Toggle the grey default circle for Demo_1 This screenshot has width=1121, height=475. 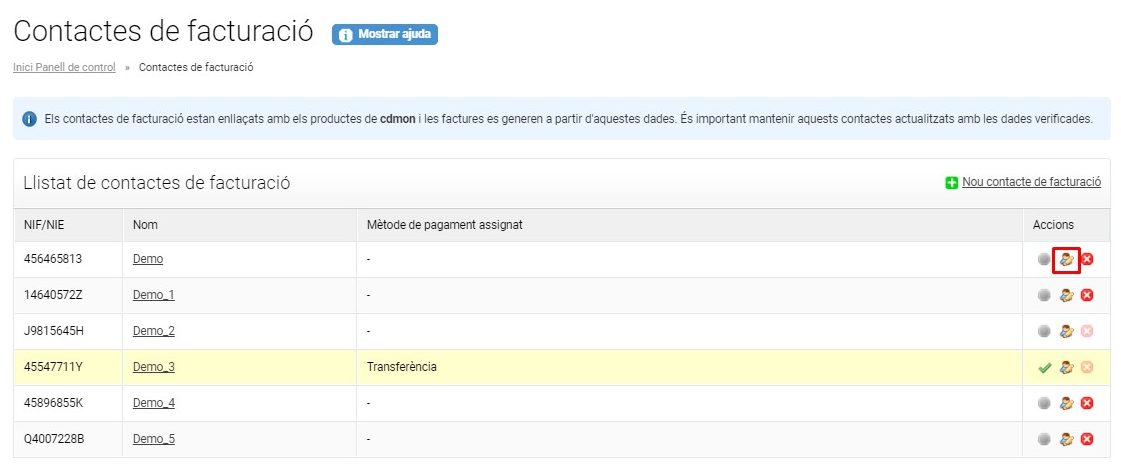click(1045, 295)
